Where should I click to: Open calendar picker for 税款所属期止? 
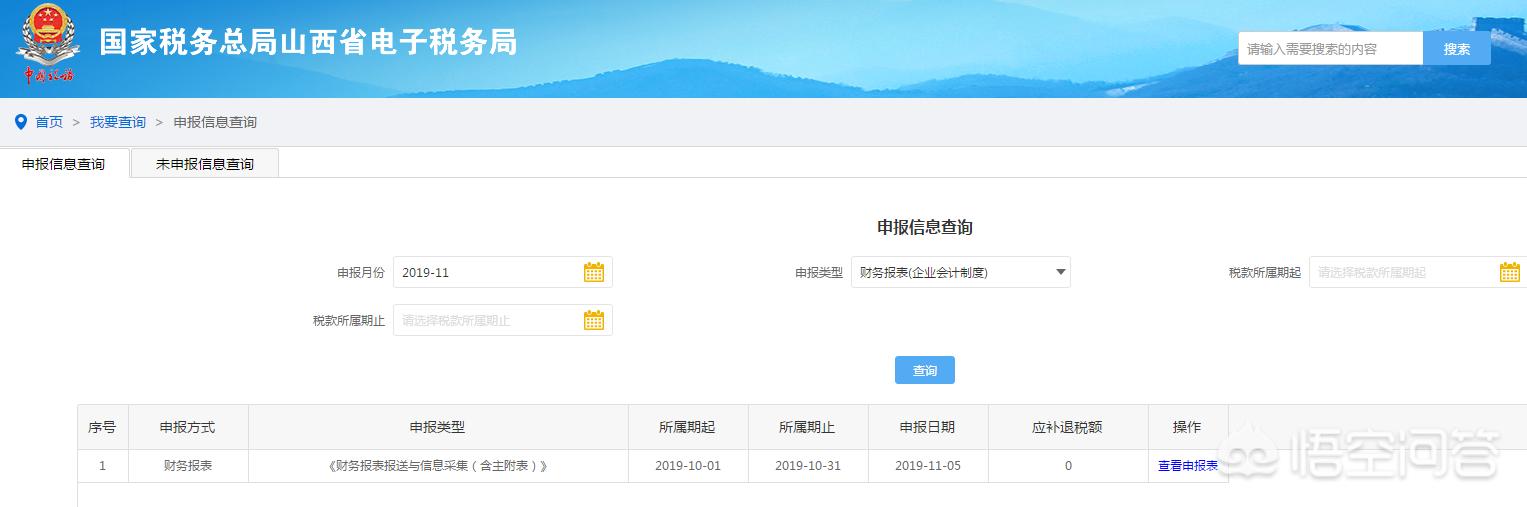(x=594, y=320)
